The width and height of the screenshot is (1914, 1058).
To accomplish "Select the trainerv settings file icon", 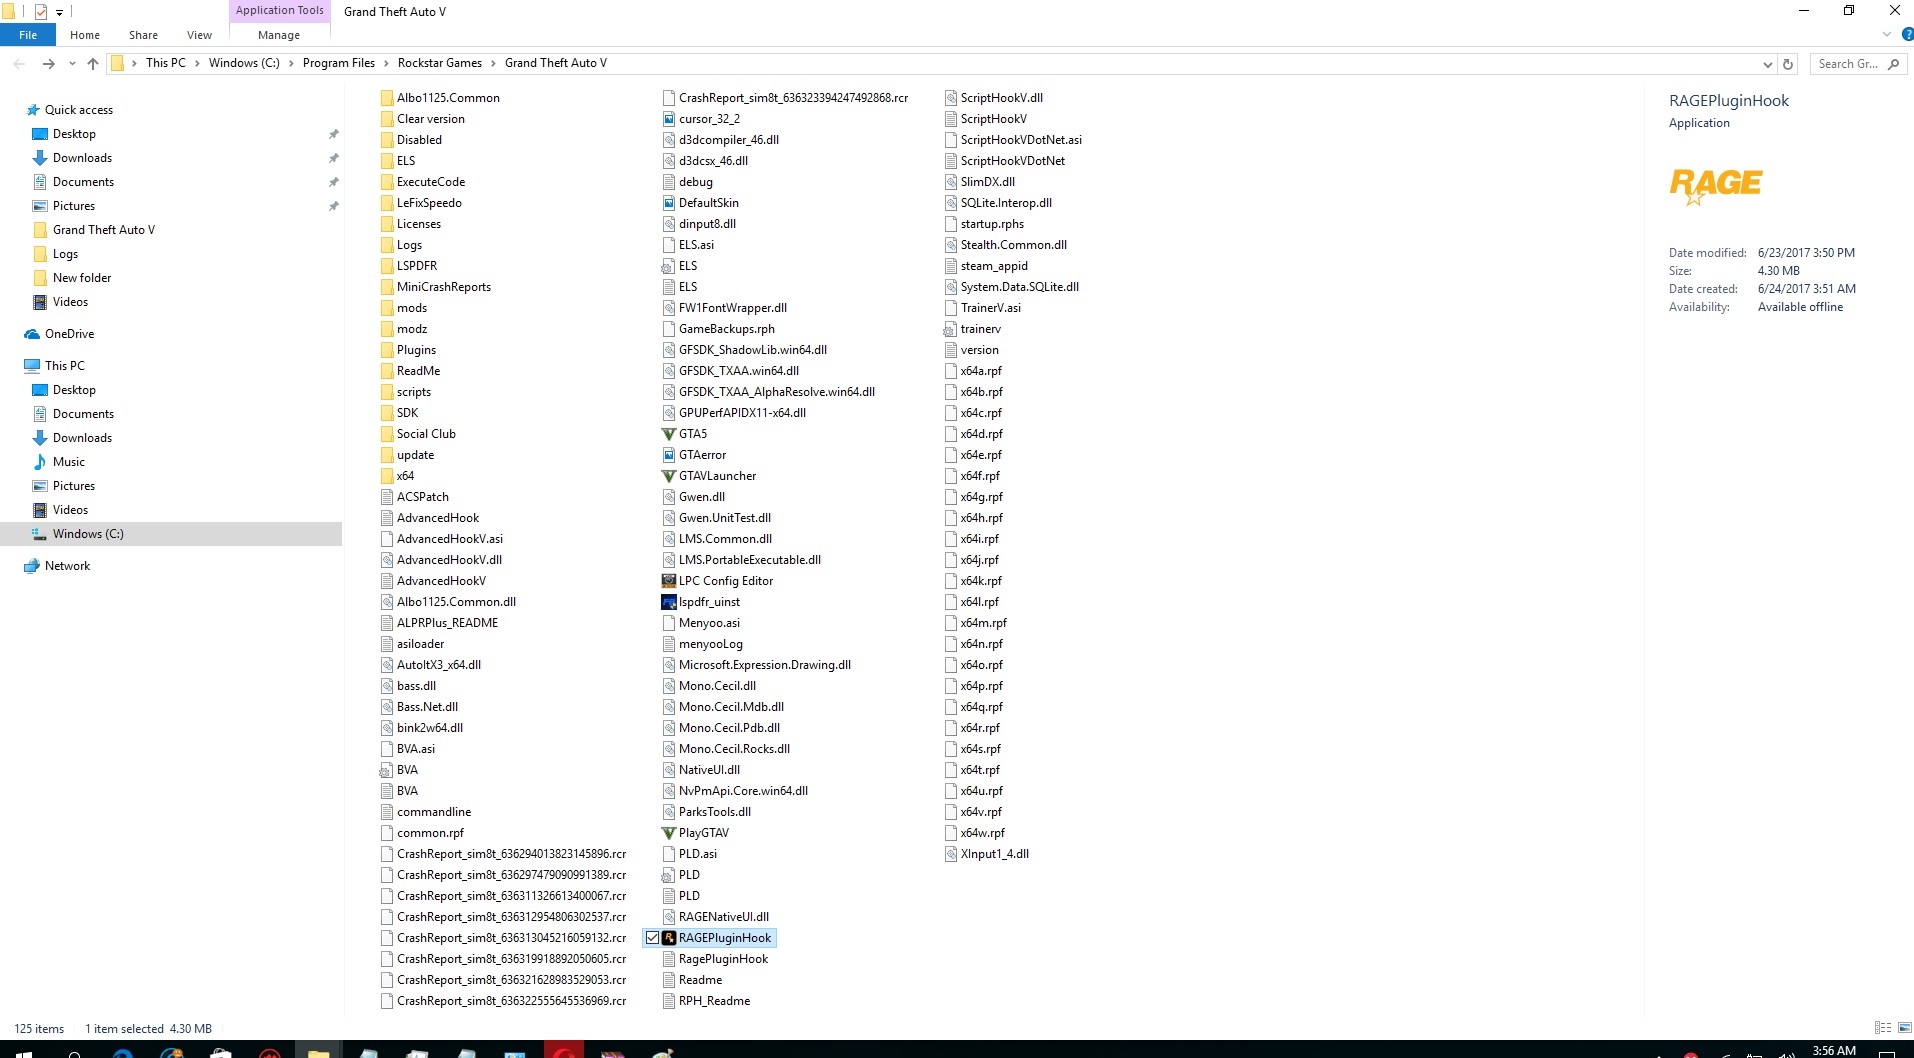I will [x=951, y=329].
